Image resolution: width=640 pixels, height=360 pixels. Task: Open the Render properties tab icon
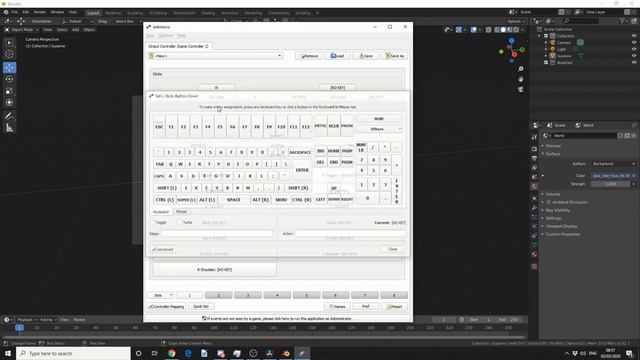click(x=534, y=149)
